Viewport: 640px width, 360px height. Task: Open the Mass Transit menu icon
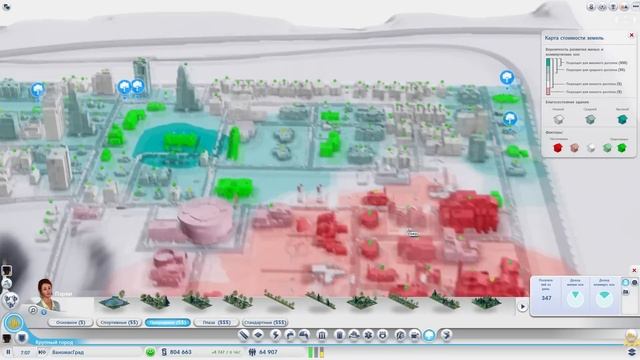coord(414,335)
